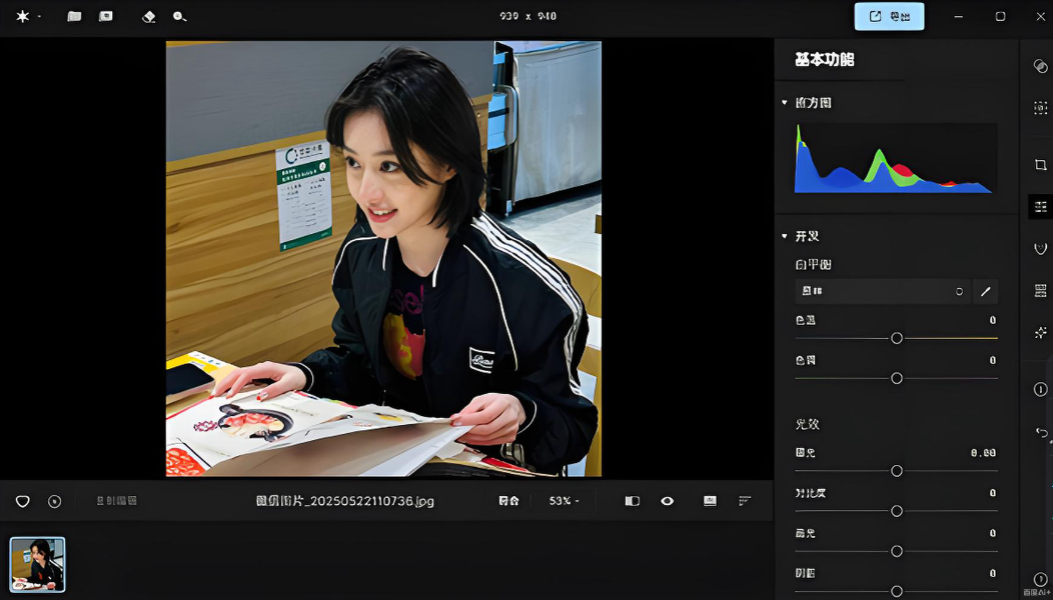Click the info icon in right sidebar
This screenshot has height=600, width=1053.
pyautogui.click(x=1040, y=389)
